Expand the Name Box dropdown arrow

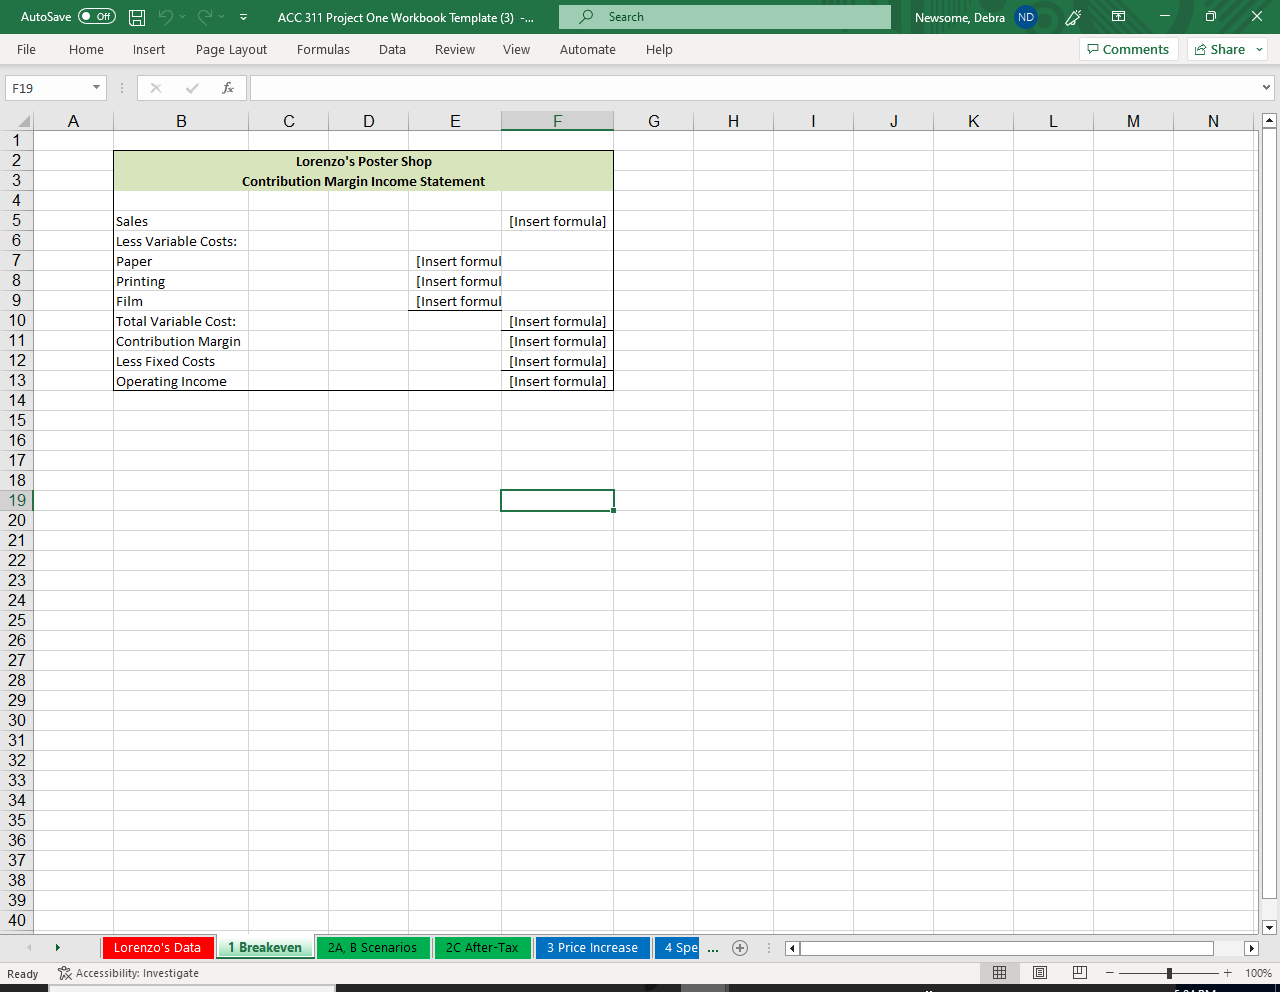[x=97, y=88]
